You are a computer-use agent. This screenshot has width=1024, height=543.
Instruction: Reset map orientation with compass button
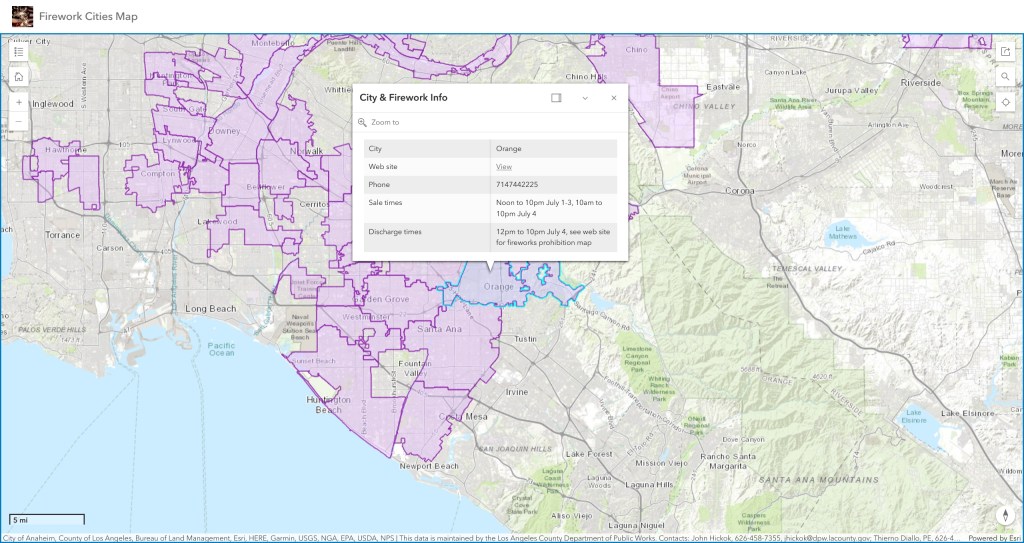(x=1005, y=515)
